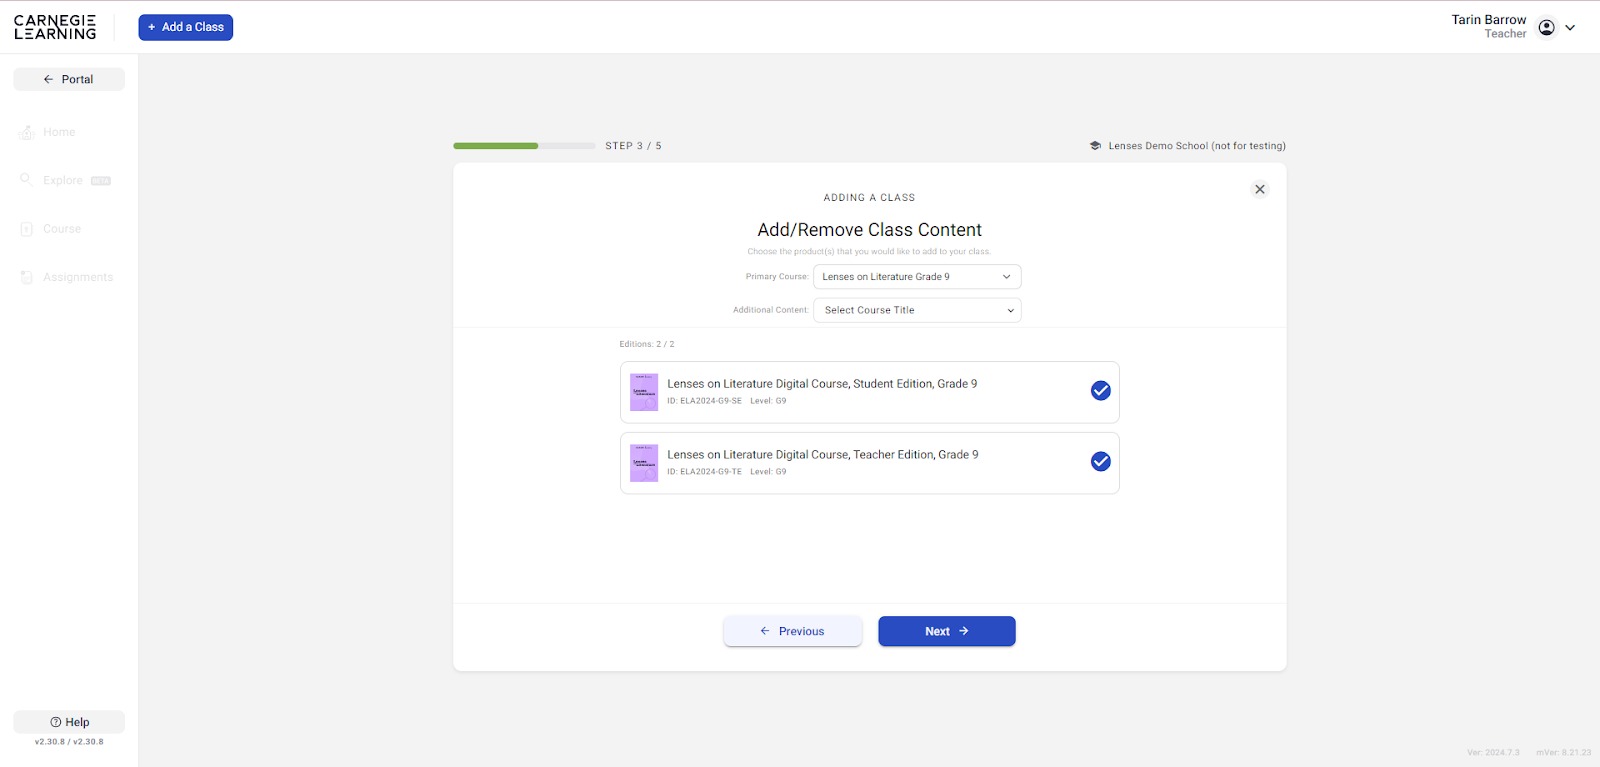Open the Assignments sidebar item
The width and height of the screenshot is (1600, 767).
(x=78, y=277)
